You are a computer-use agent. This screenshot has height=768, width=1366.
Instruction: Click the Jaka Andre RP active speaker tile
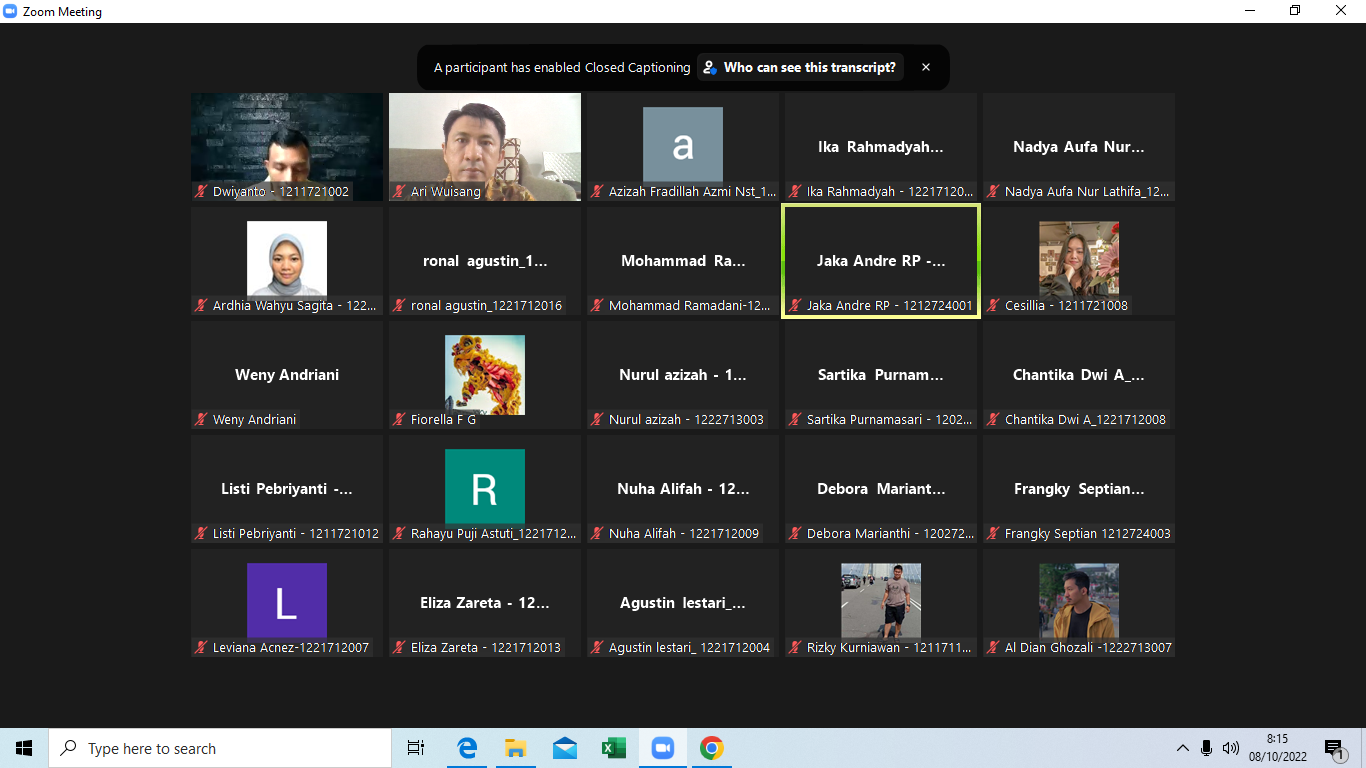pyautogui.click(x=881, y=261)
